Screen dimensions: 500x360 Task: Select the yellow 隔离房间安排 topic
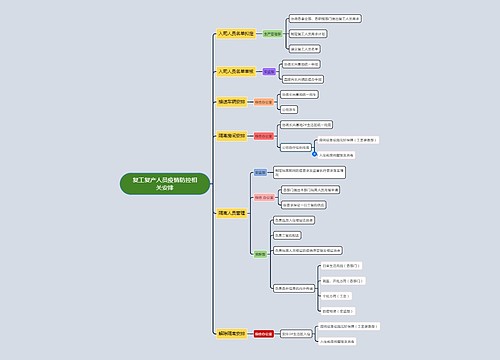232,136
